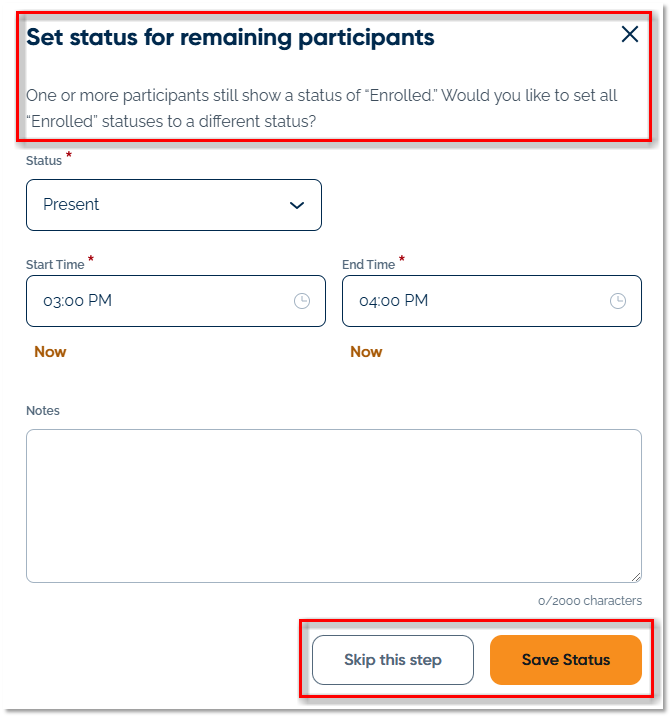Click the 'Set status for remaining participants' heading

tap(230, 38)
